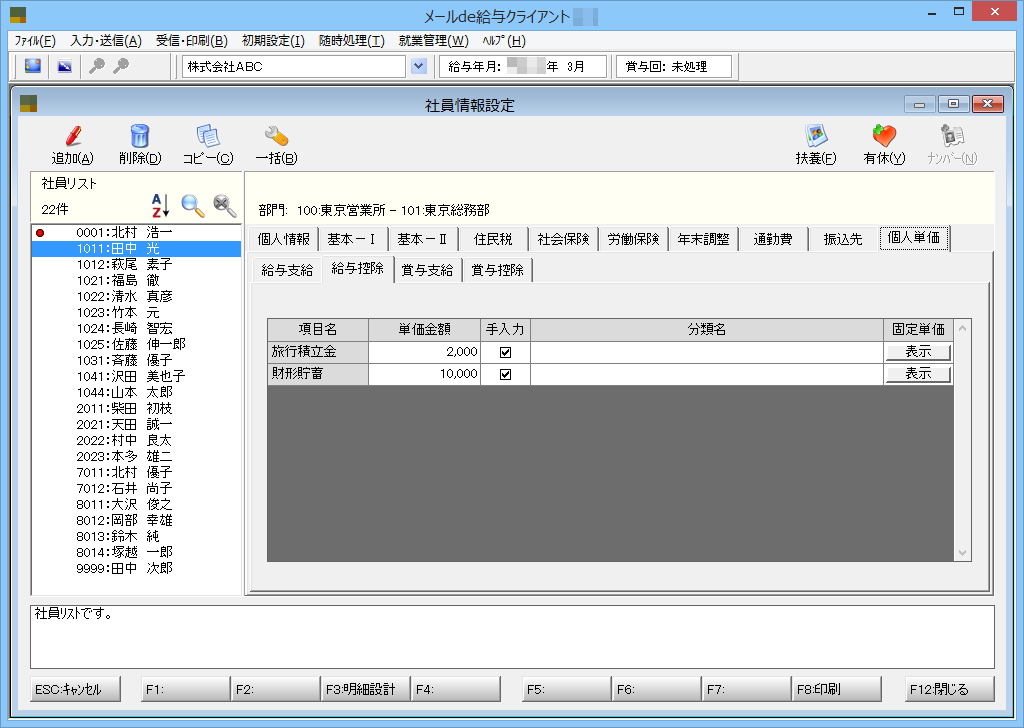Screen dimensions: 1024x728
Task: Open the 就業管理(W) menu
Action: pyautogui.click(x=434, y=40)
